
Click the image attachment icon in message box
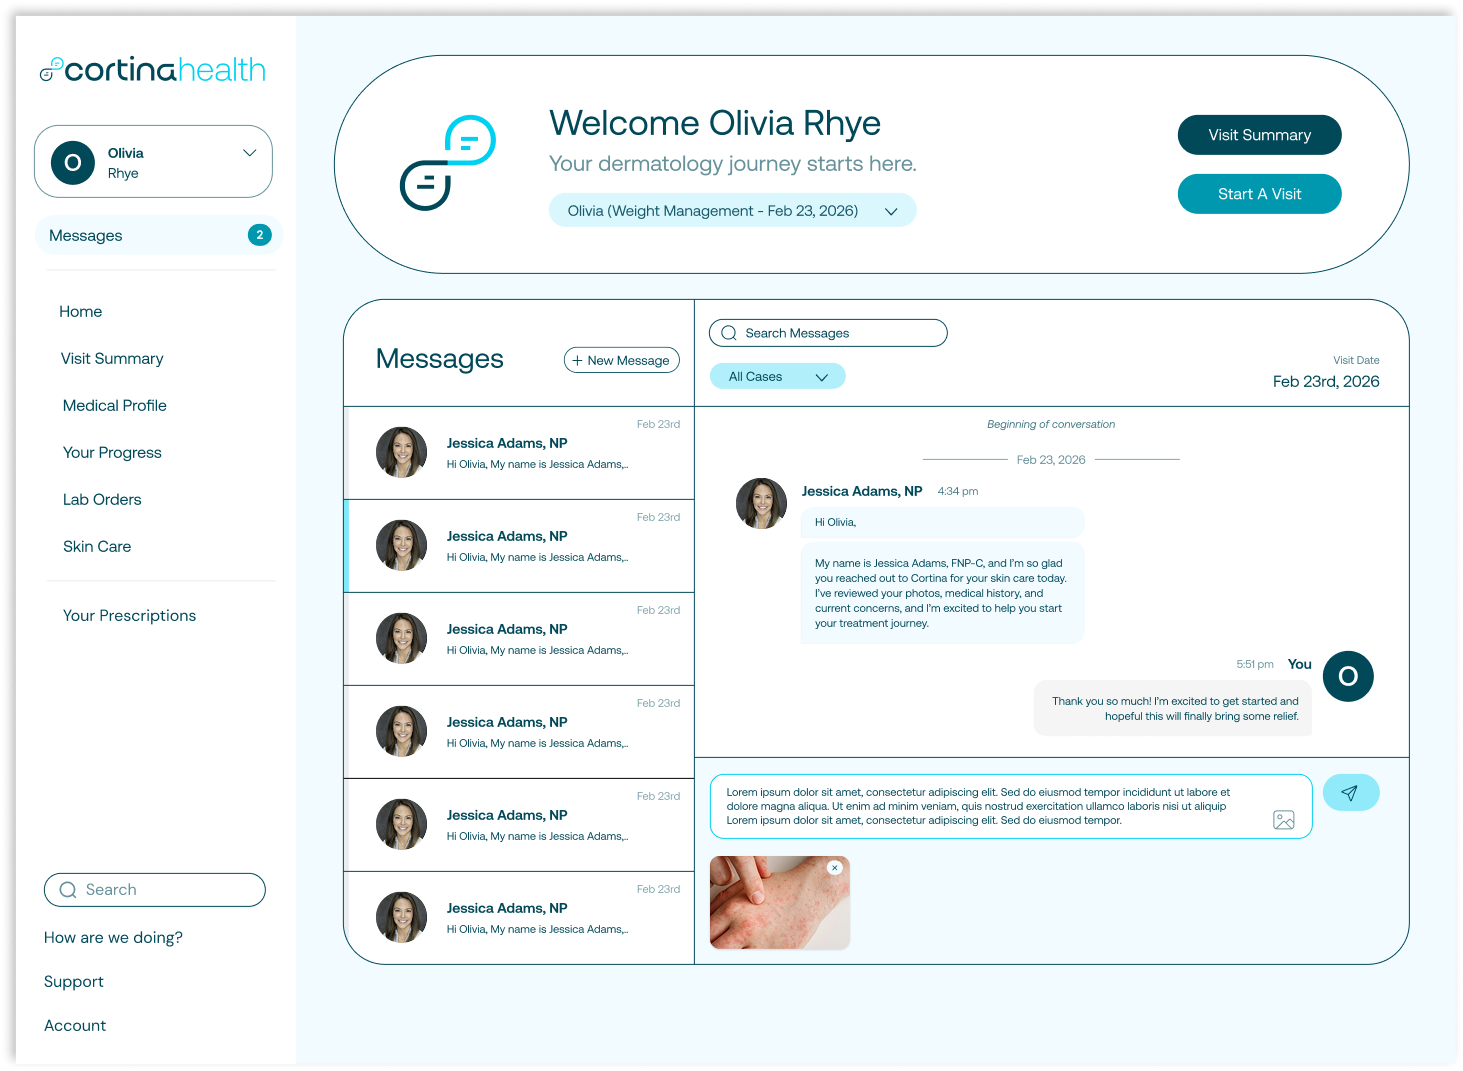[1285, 820]
